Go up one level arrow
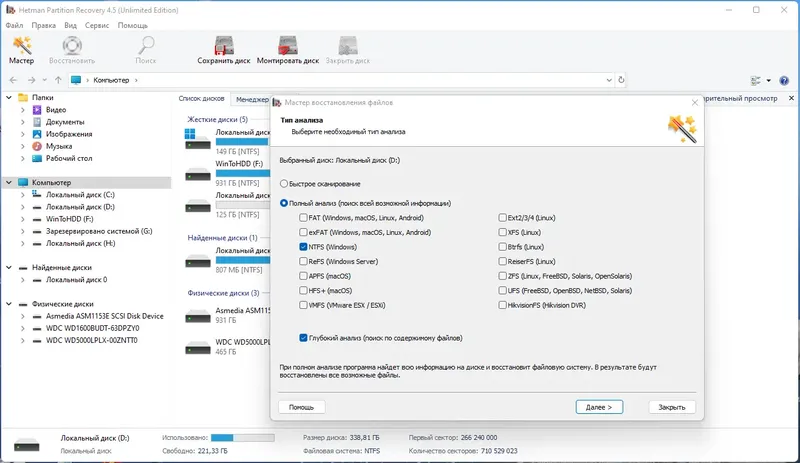 (x=58, y=80)
